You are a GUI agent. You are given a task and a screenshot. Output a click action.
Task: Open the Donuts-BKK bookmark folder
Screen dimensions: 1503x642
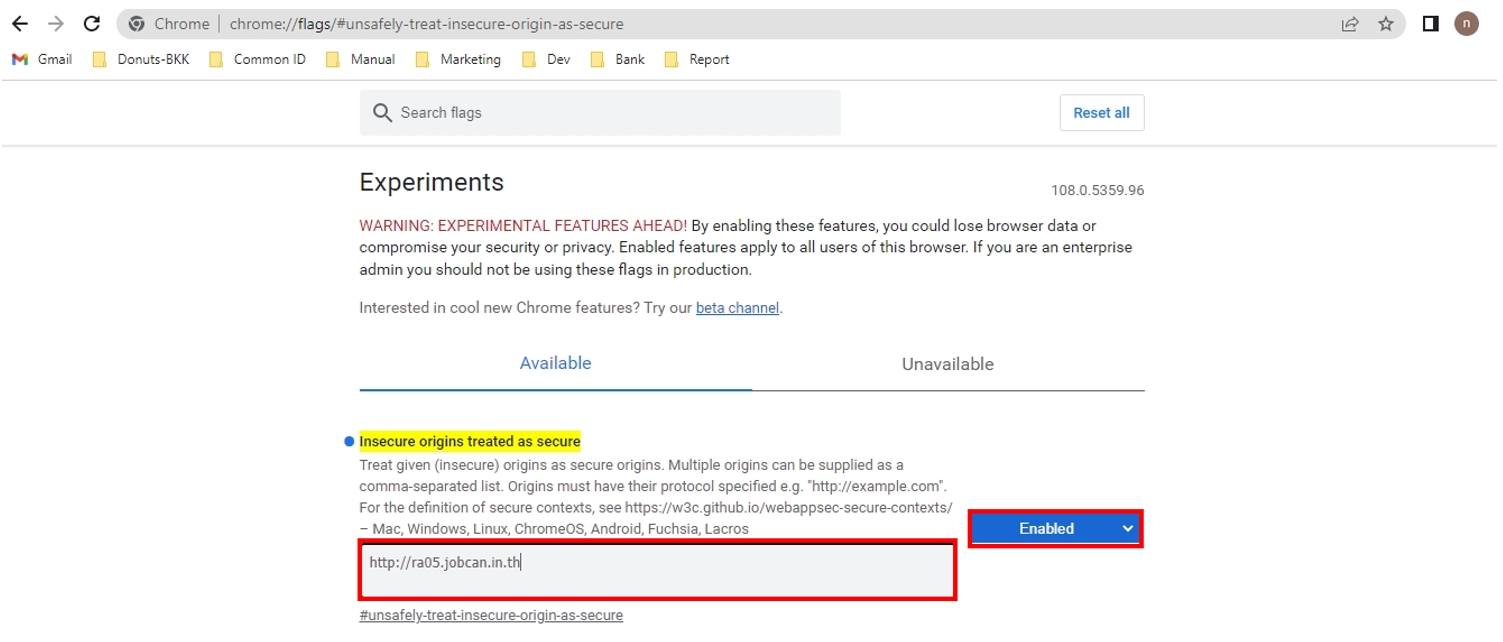click(x=140, y=59)
